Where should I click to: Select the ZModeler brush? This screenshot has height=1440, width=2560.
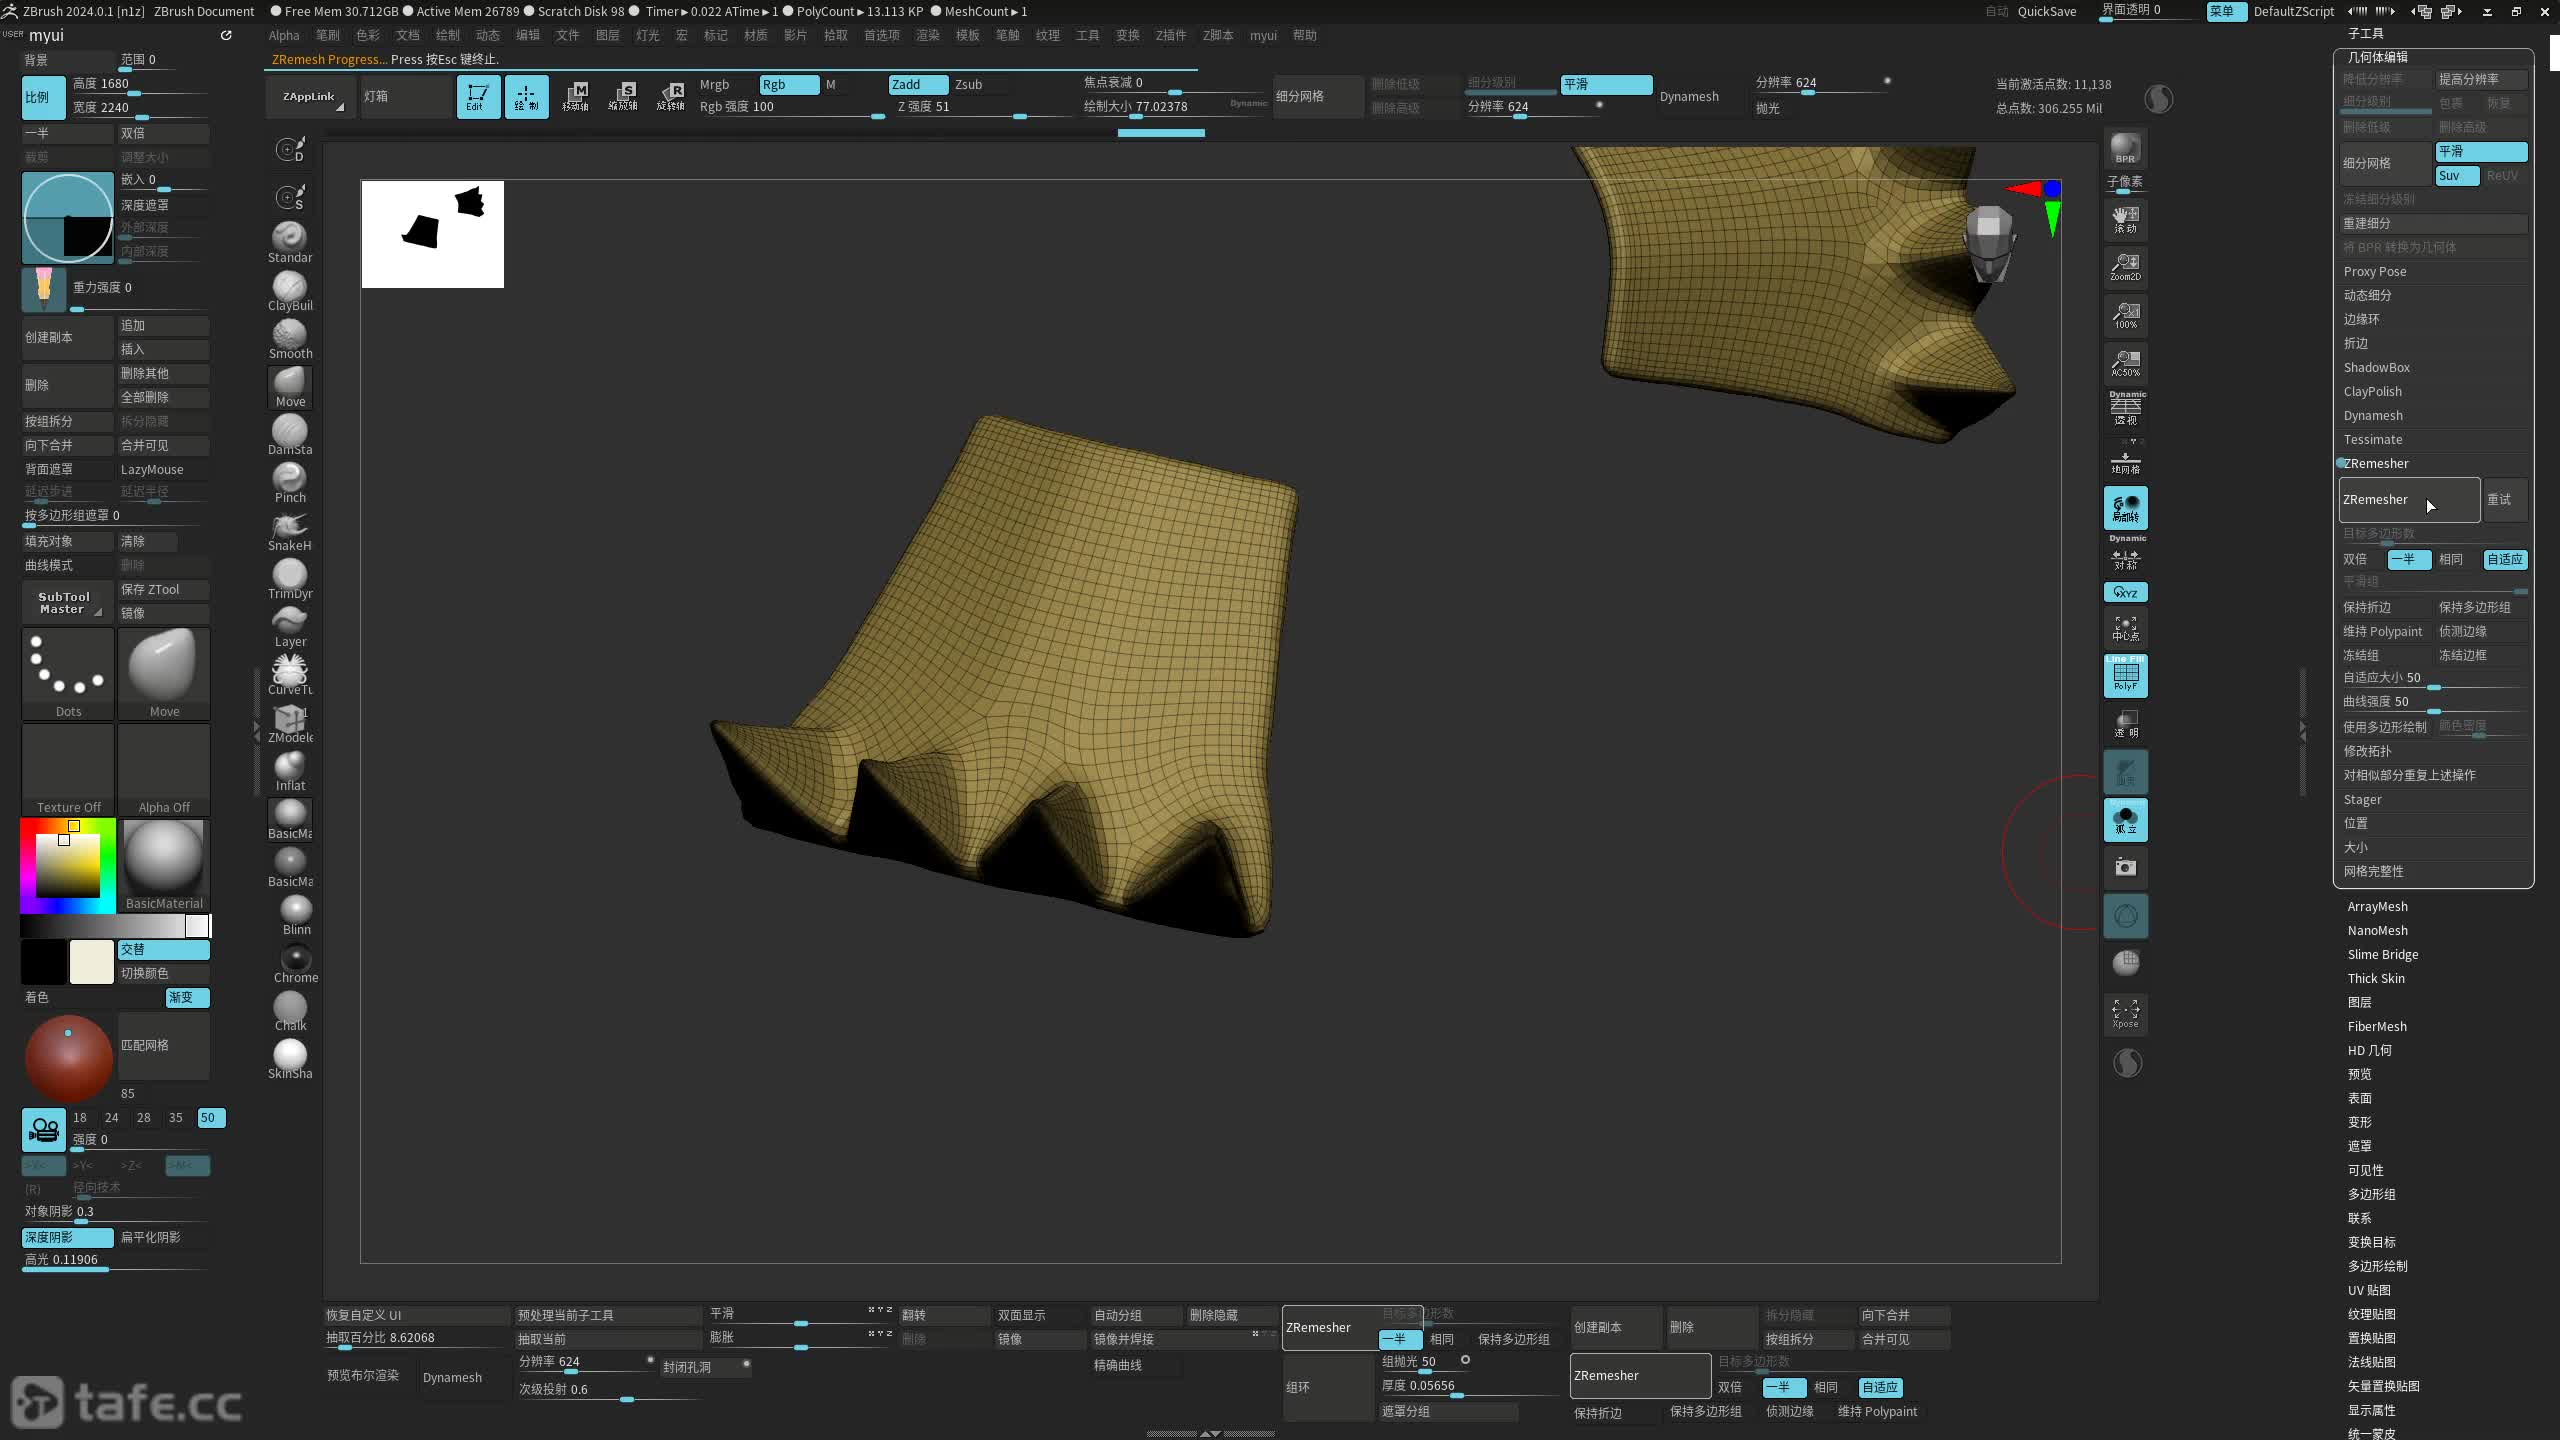(x=290, y=721)
